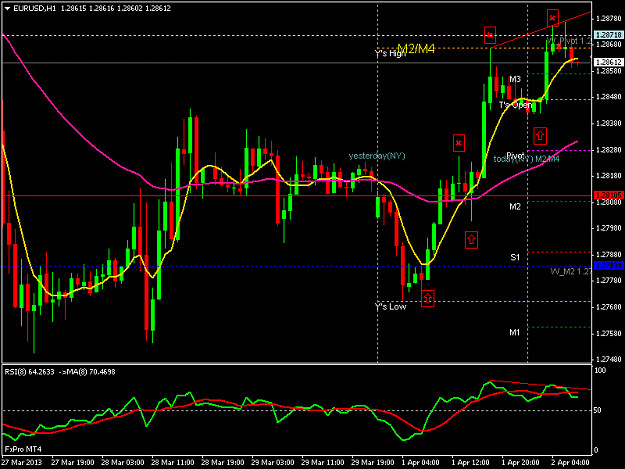
Task: Select the X marker above the today(NY) label
Action: [459, 143]
